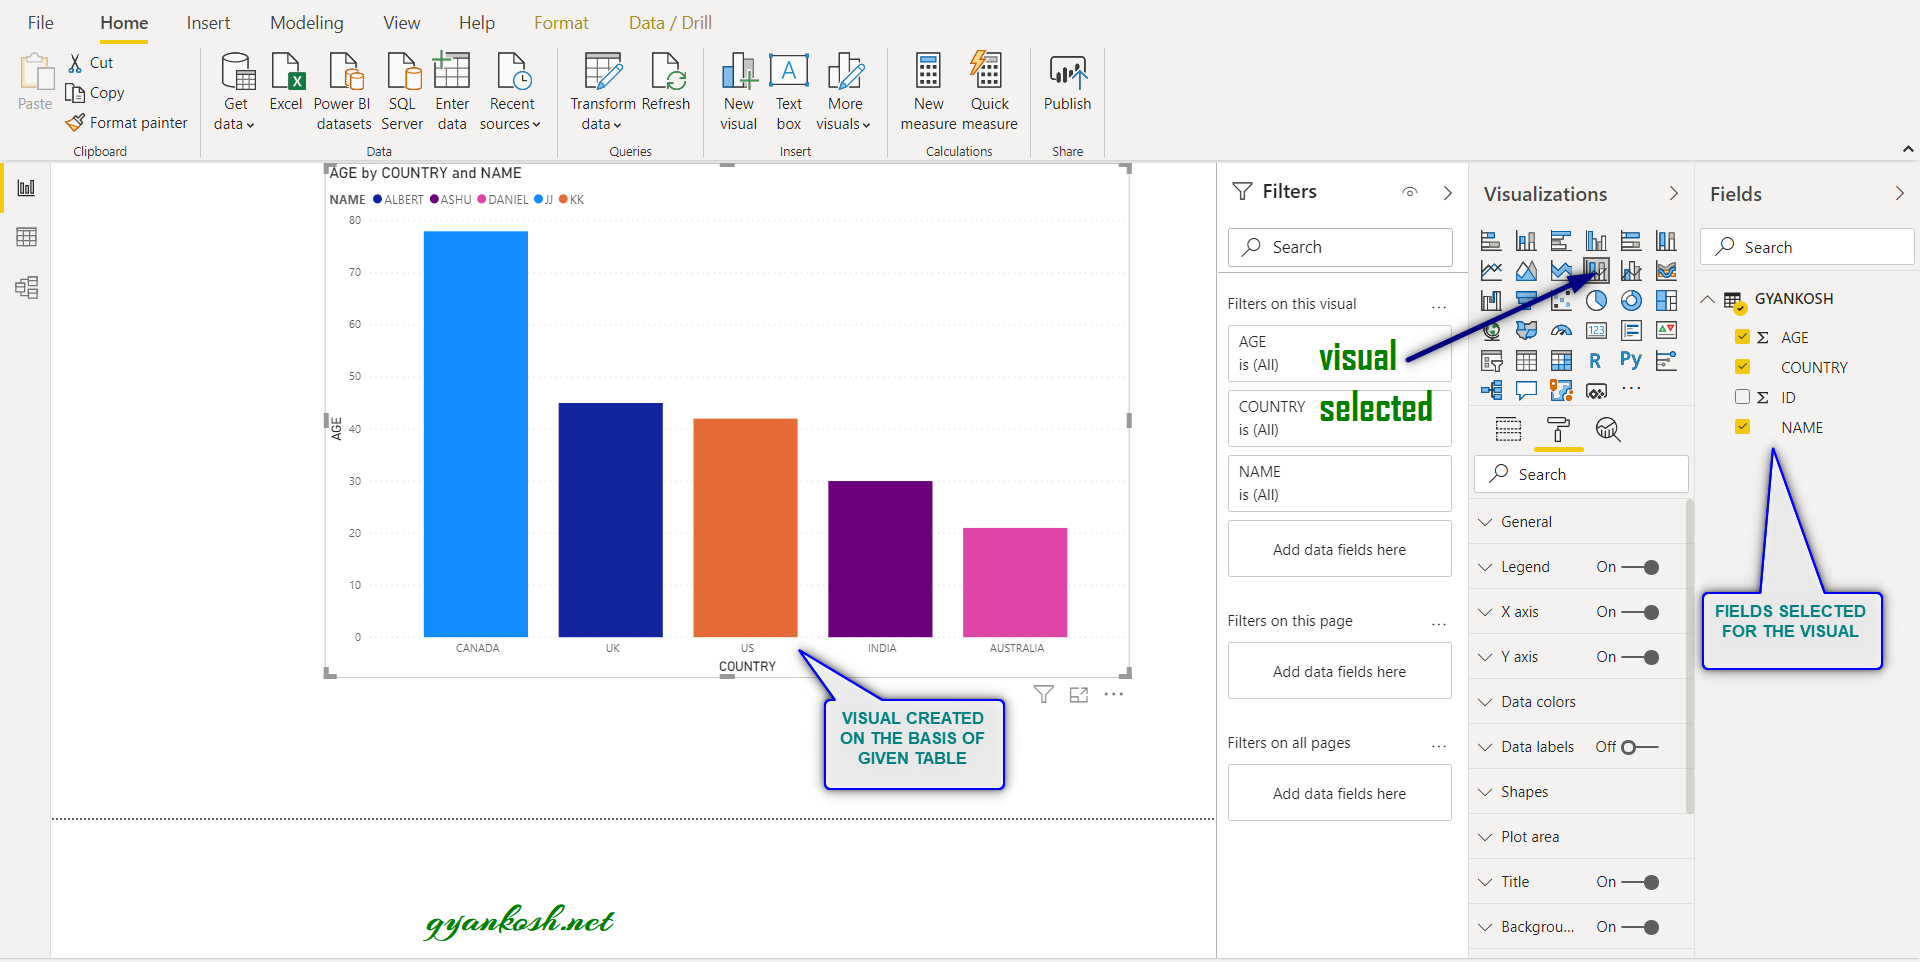Toggle the X axis switch off
The height and width of the screenshot is (962, 1920).
click(1640, 612)
